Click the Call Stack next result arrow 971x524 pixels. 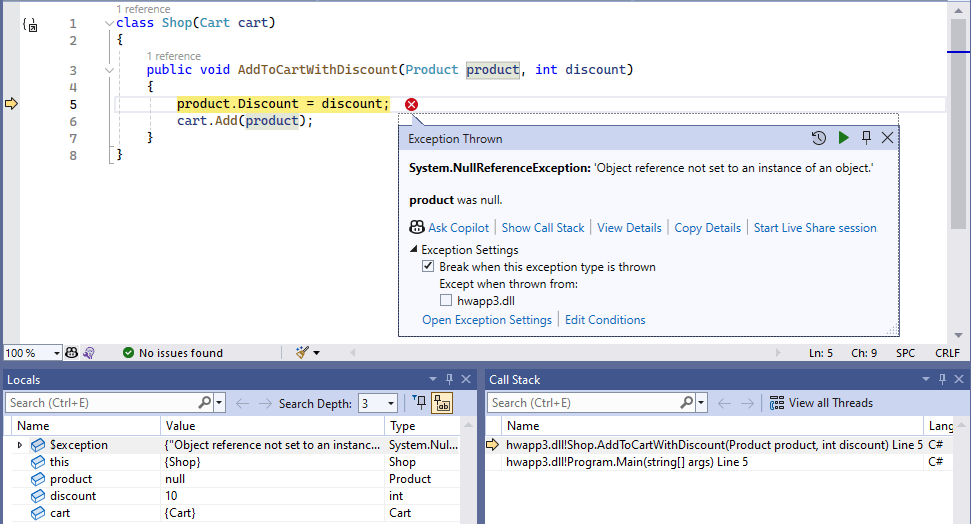click(747, 403)
